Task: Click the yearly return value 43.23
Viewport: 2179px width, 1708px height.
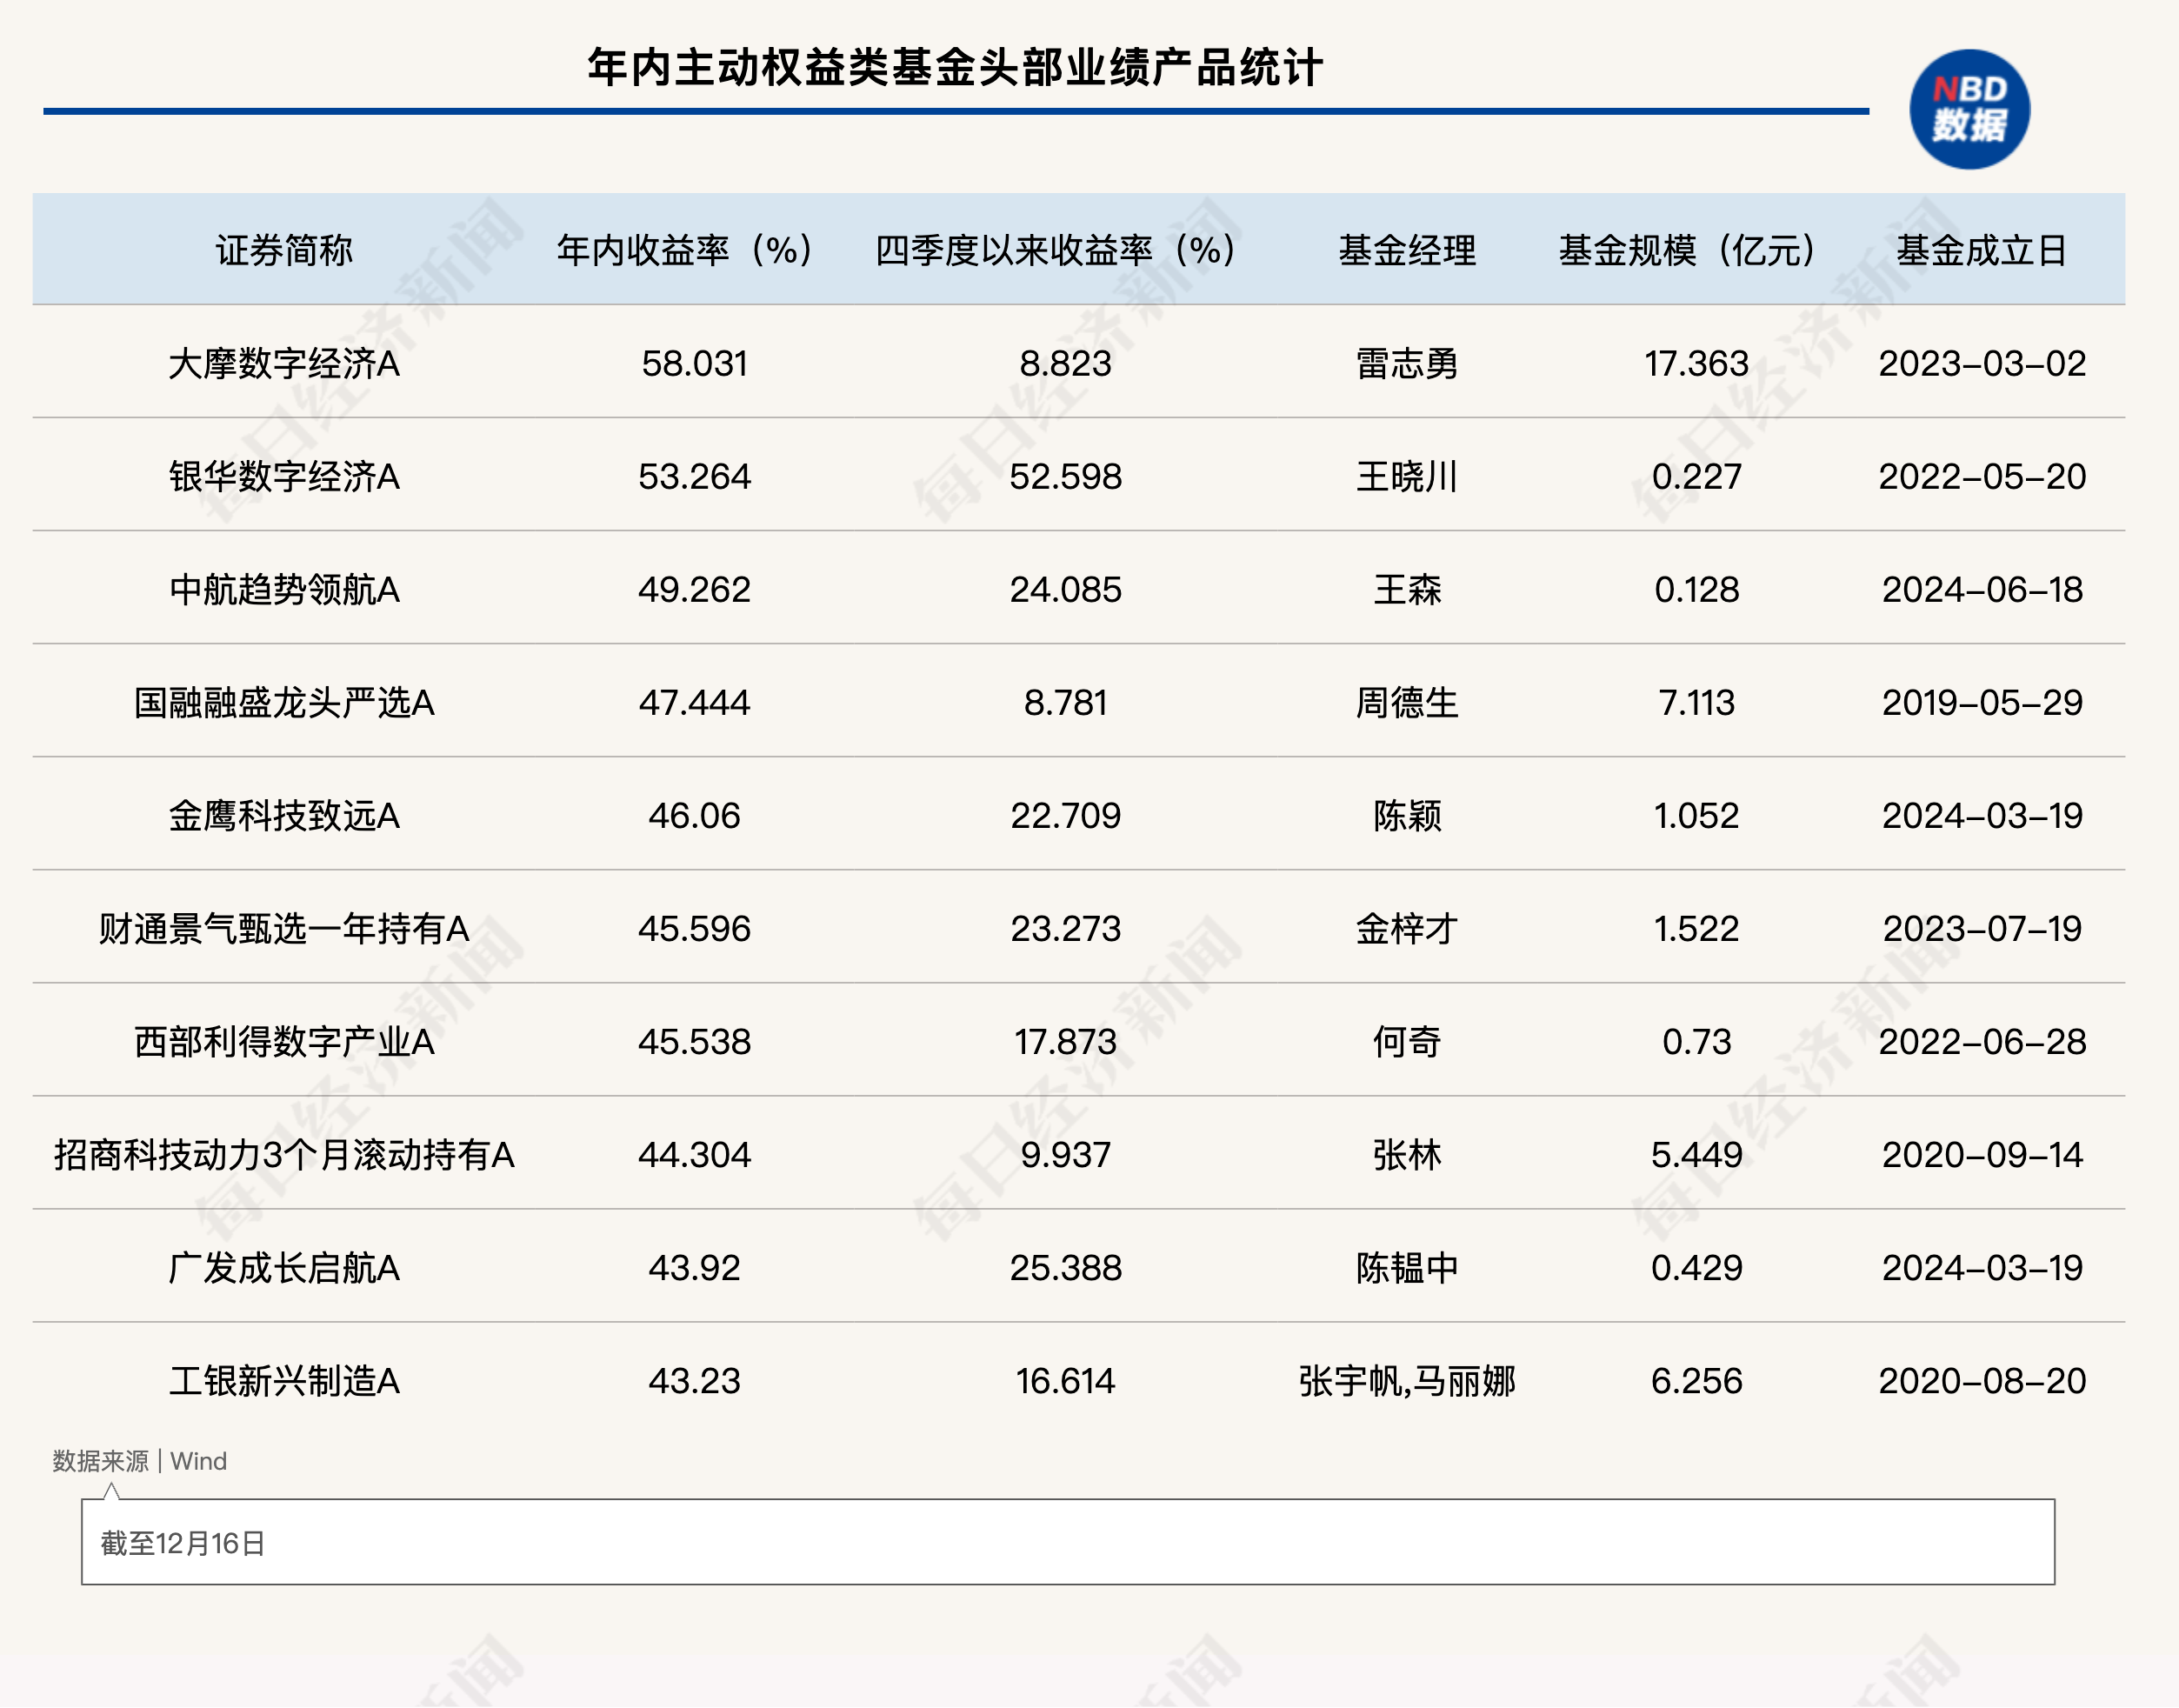Action: tap(694, 1380)
